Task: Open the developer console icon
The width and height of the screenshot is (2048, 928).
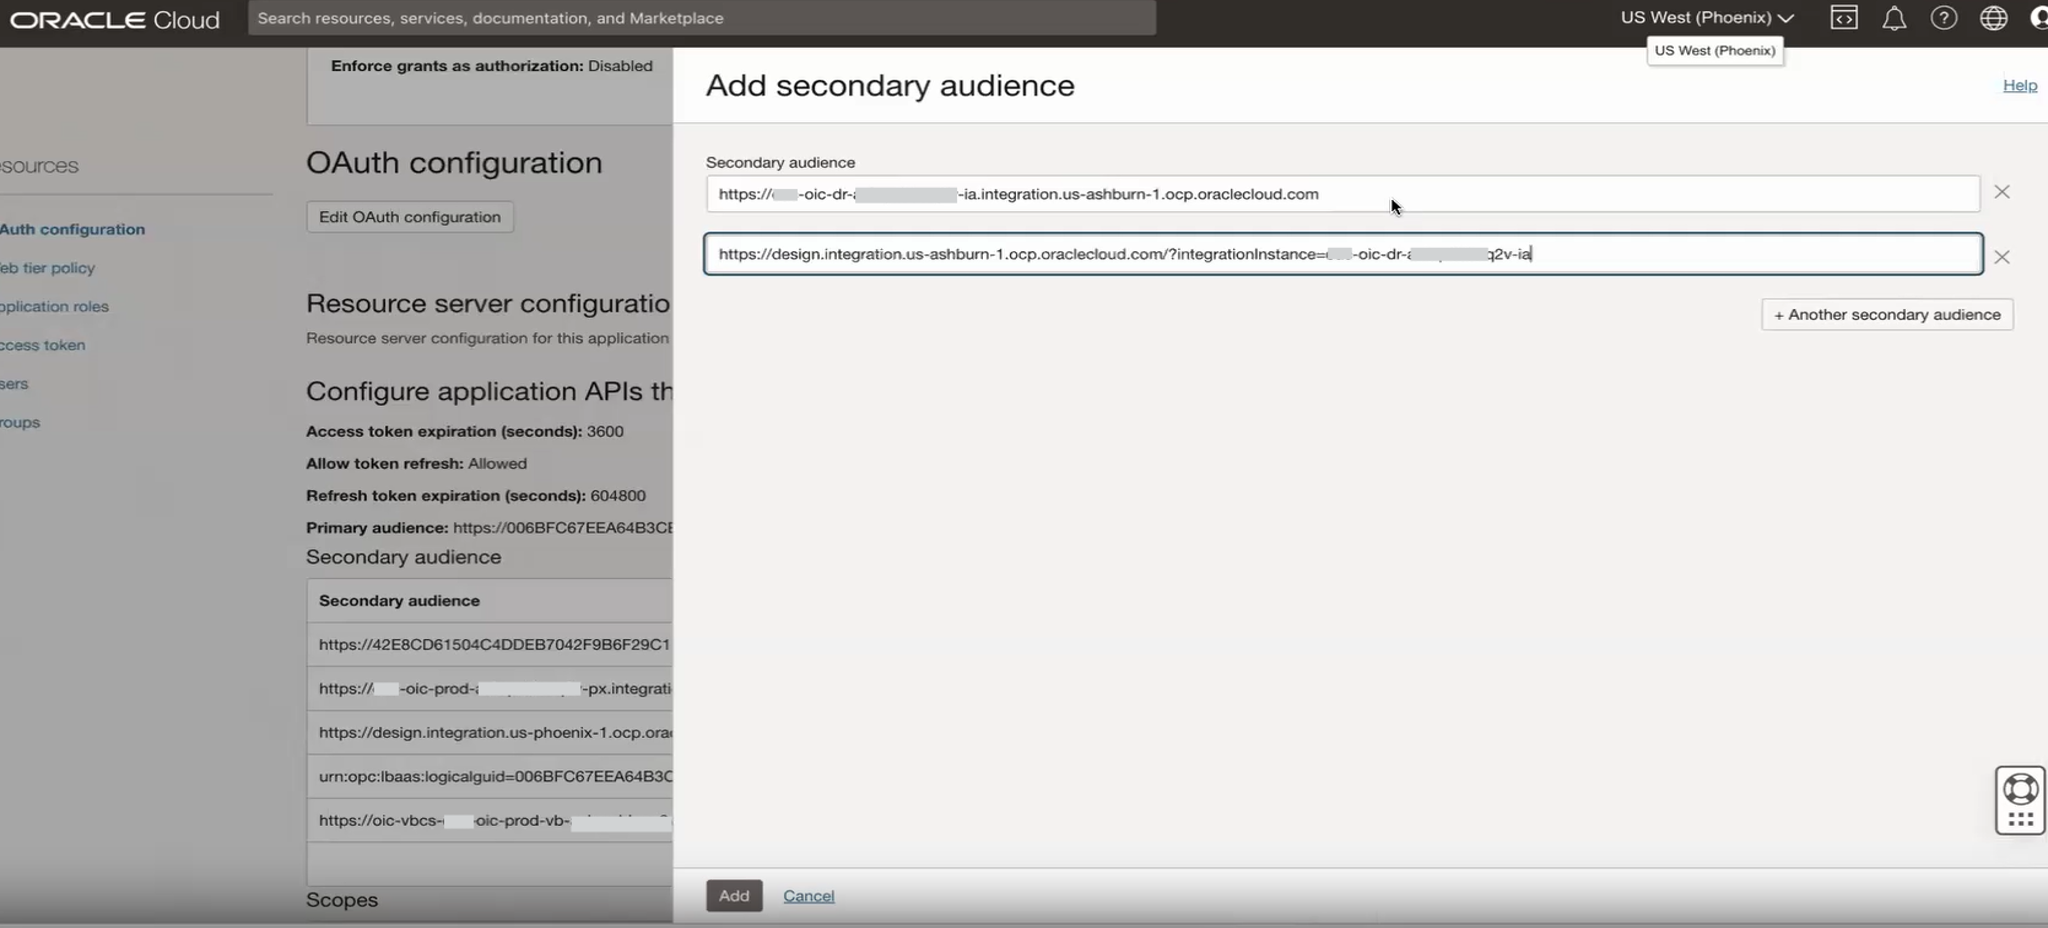Action: point(1844,17)
